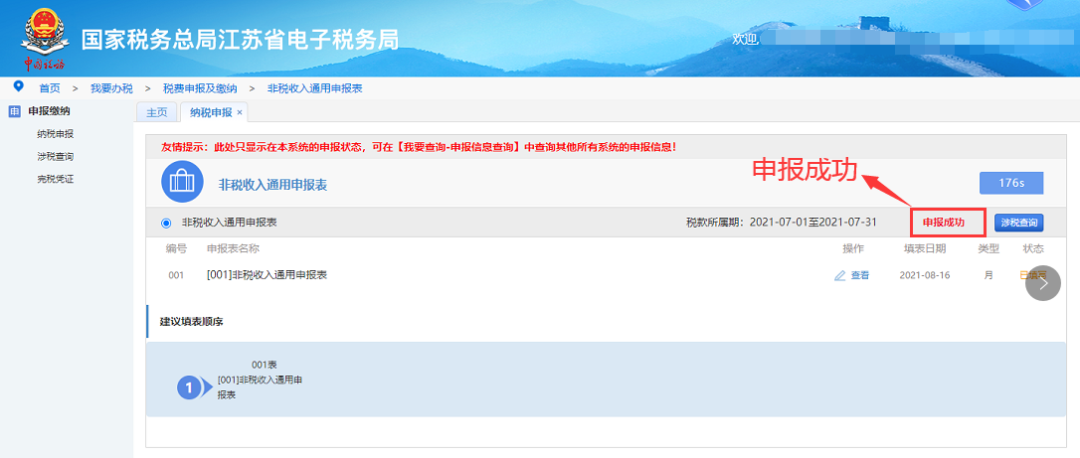
Task: Click the 税款所属期 date range text
Action: 782,222
